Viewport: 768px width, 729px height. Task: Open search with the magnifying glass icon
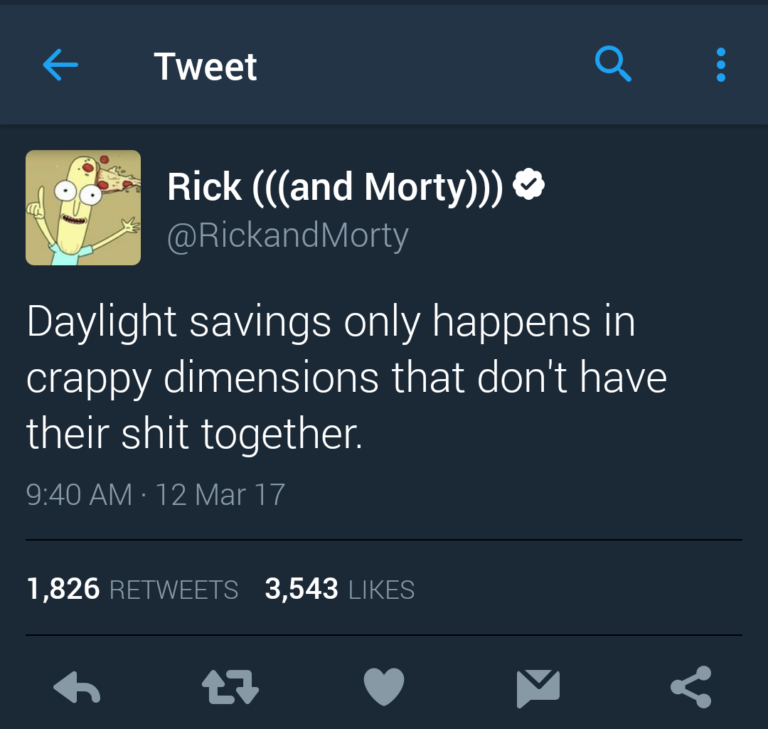pos(613,64)
